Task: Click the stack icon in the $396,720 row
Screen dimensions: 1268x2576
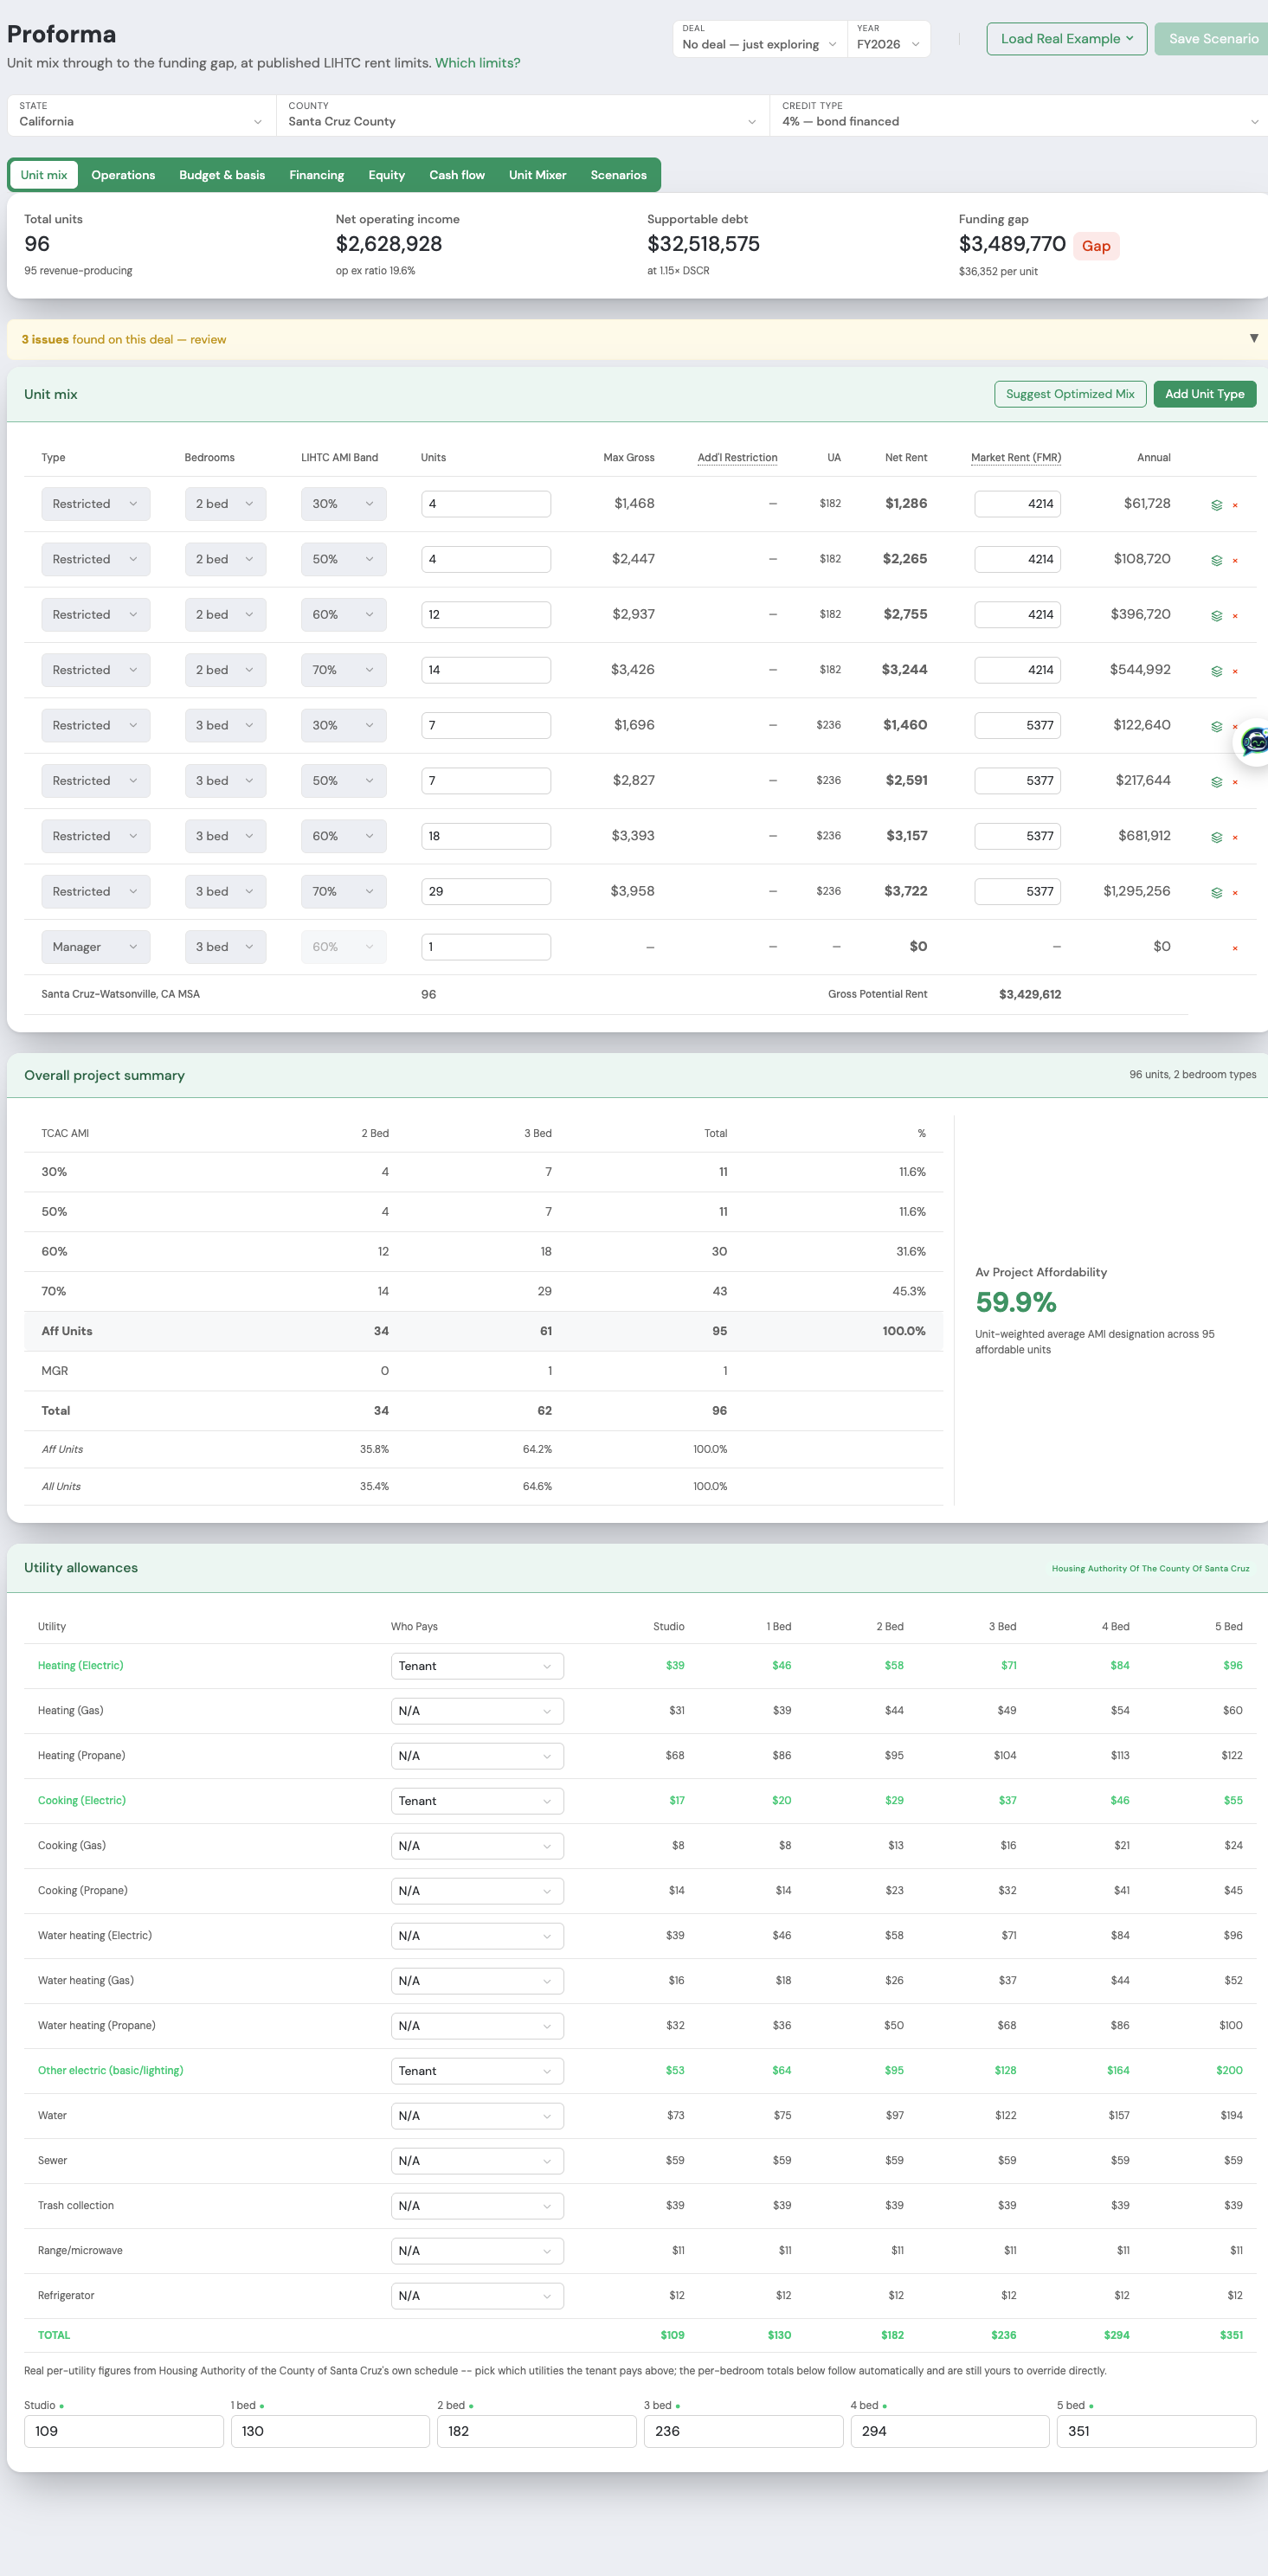Action: click(1216, 616)
